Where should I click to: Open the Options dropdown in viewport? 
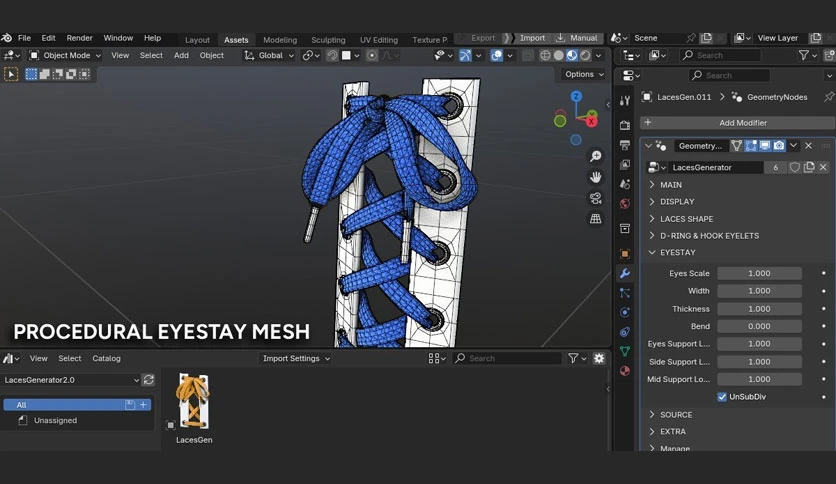point(584,74)
